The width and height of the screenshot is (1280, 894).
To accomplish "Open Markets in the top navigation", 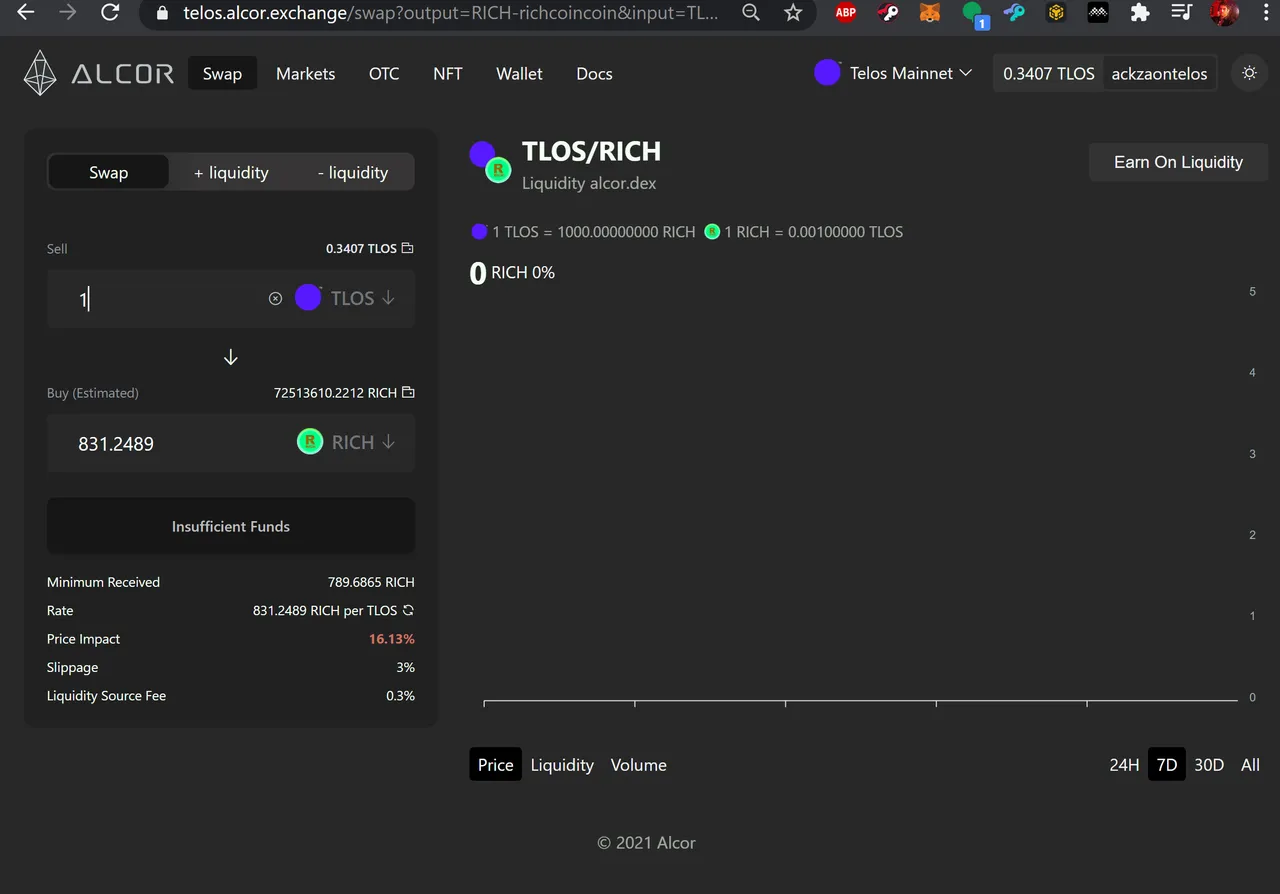I will click(x=305, y=73).
